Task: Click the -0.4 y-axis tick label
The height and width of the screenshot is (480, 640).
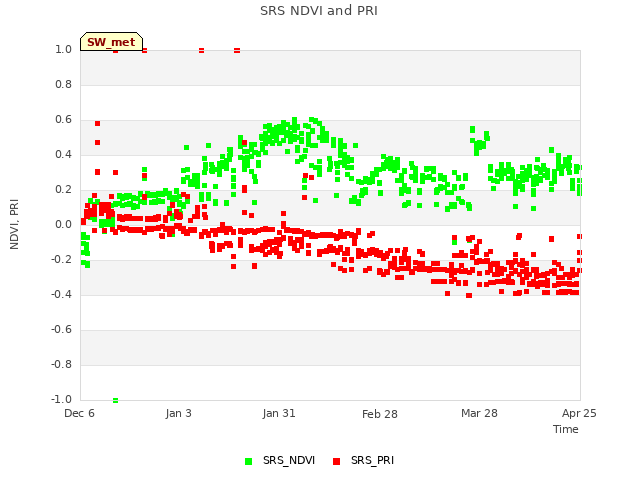Action: point(61,294)
